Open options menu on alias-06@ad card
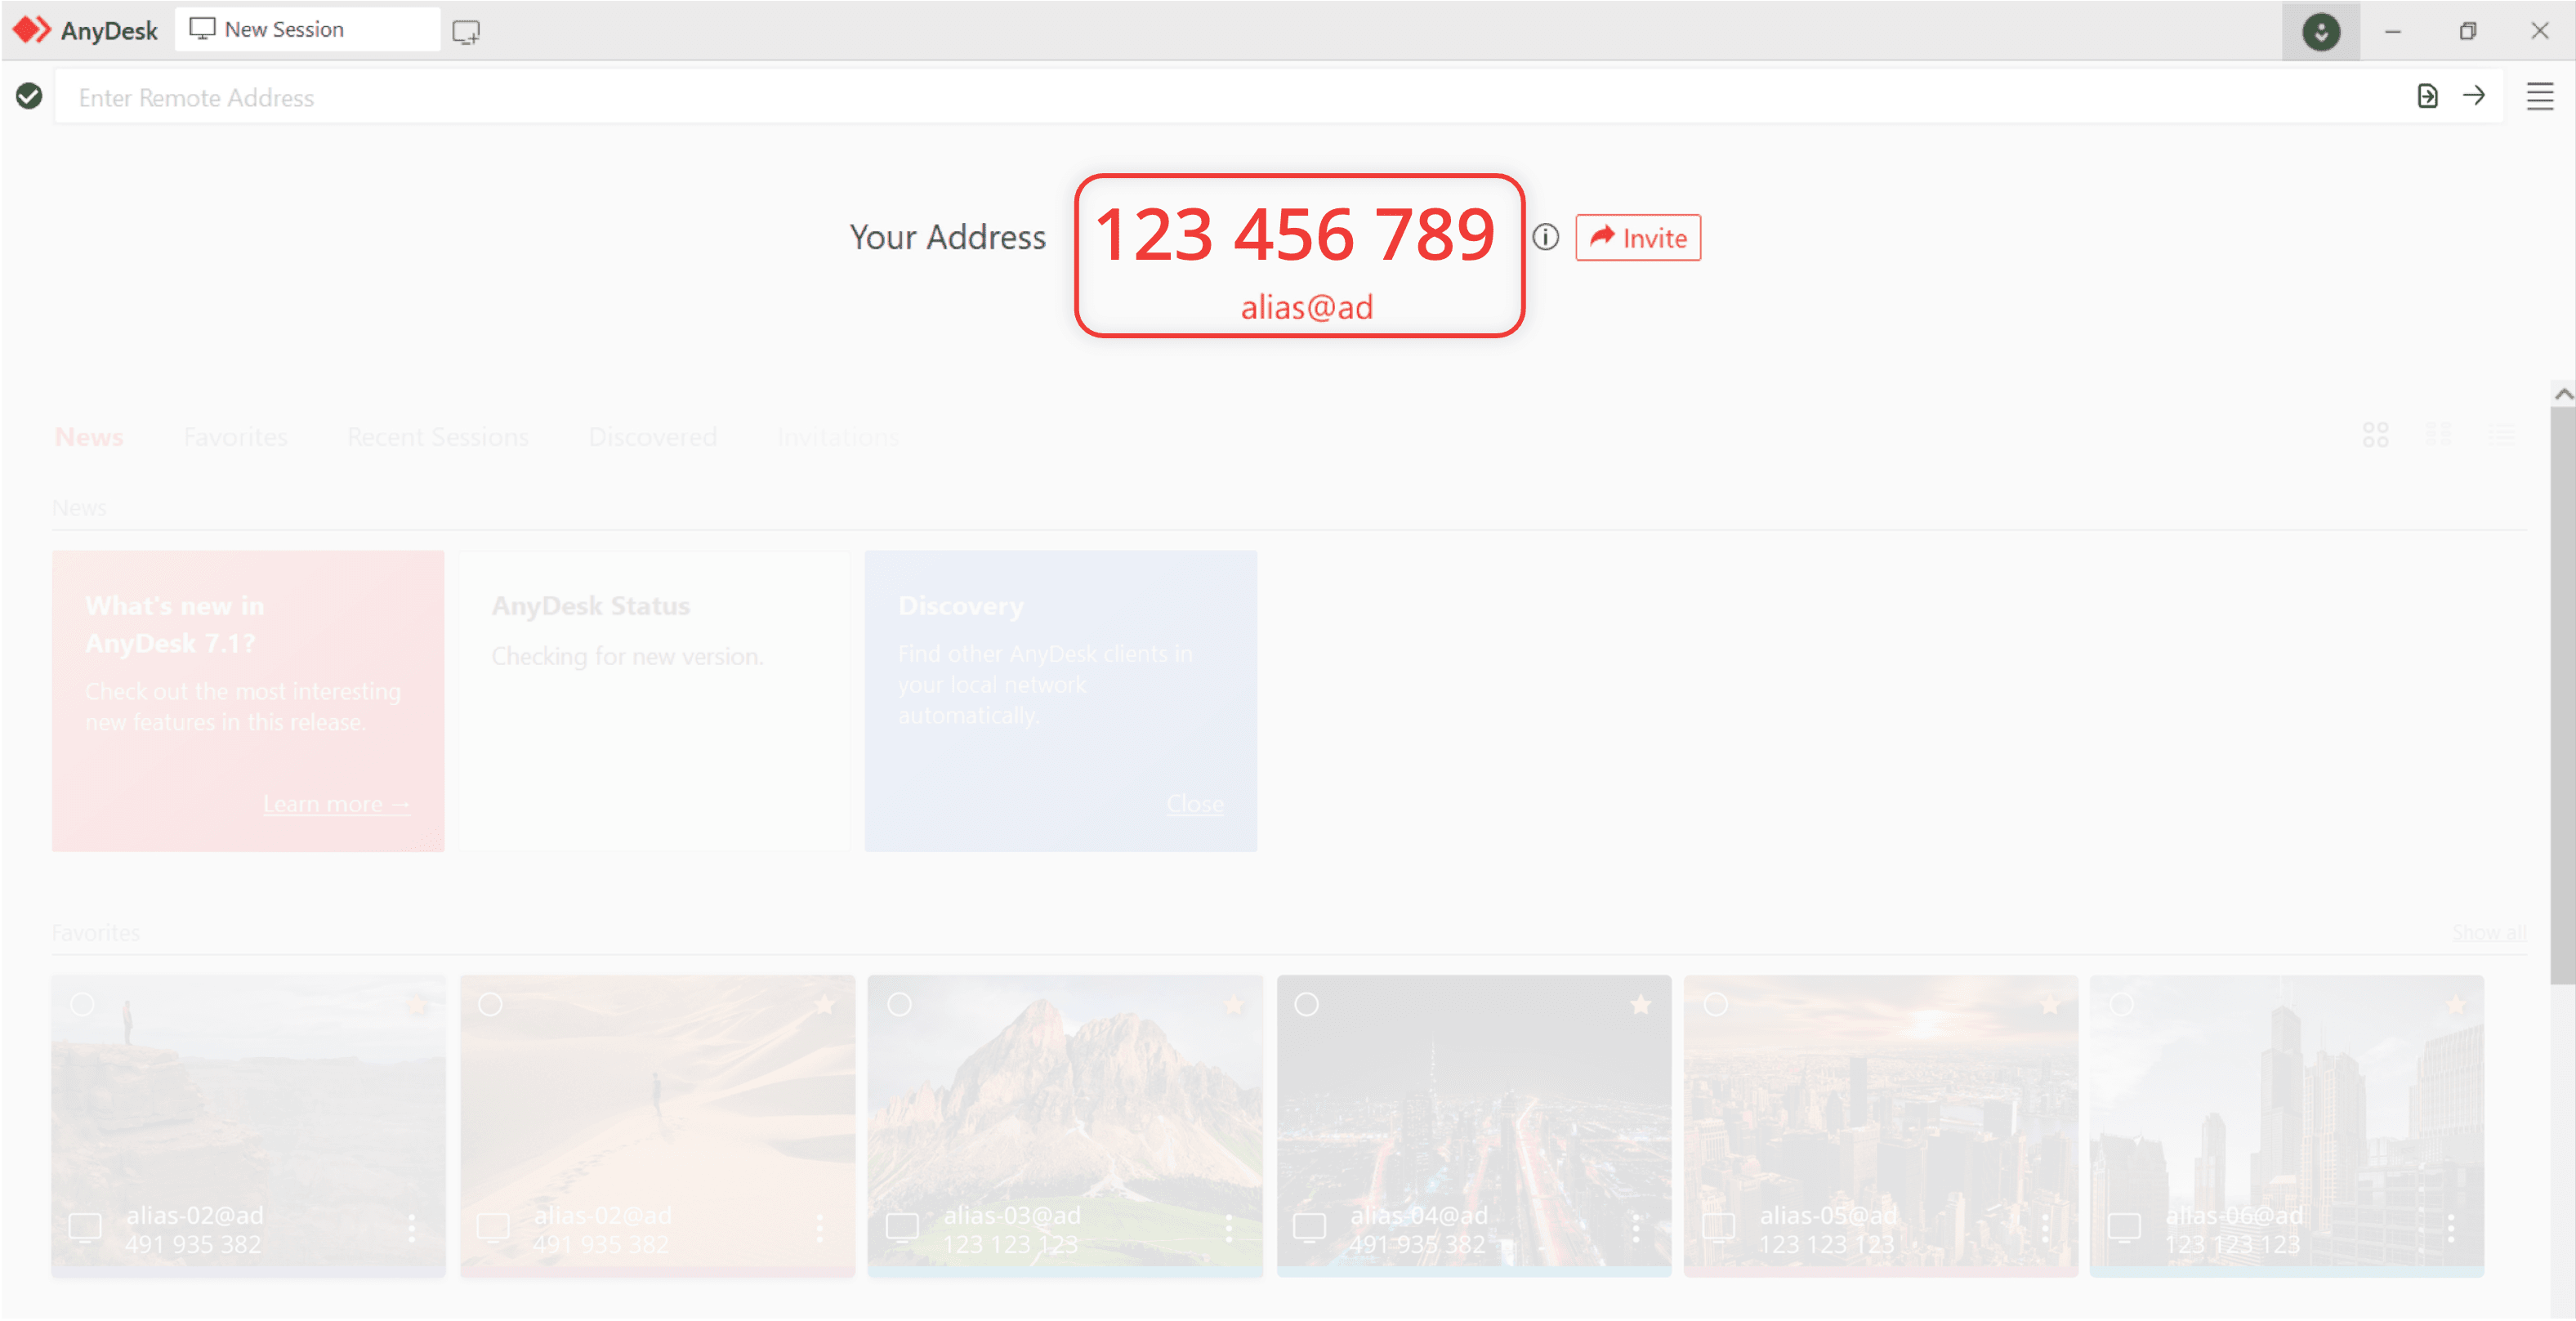This screenshot has width=2576, height=1321. [2450, 1229]
